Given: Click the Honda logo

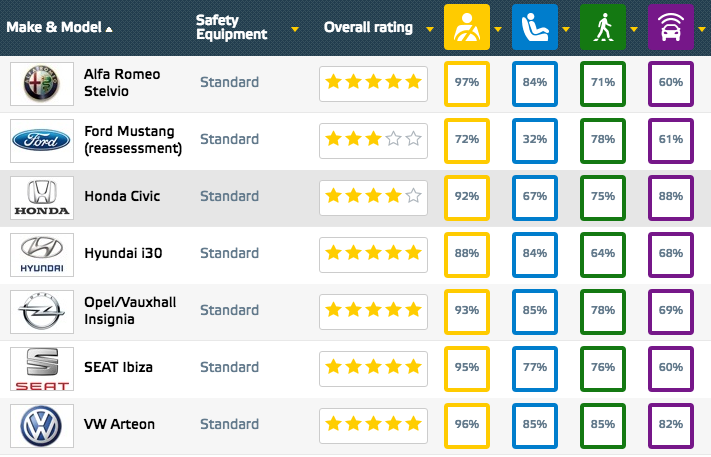Looking at the screenshot, I should tap(41, 197).
